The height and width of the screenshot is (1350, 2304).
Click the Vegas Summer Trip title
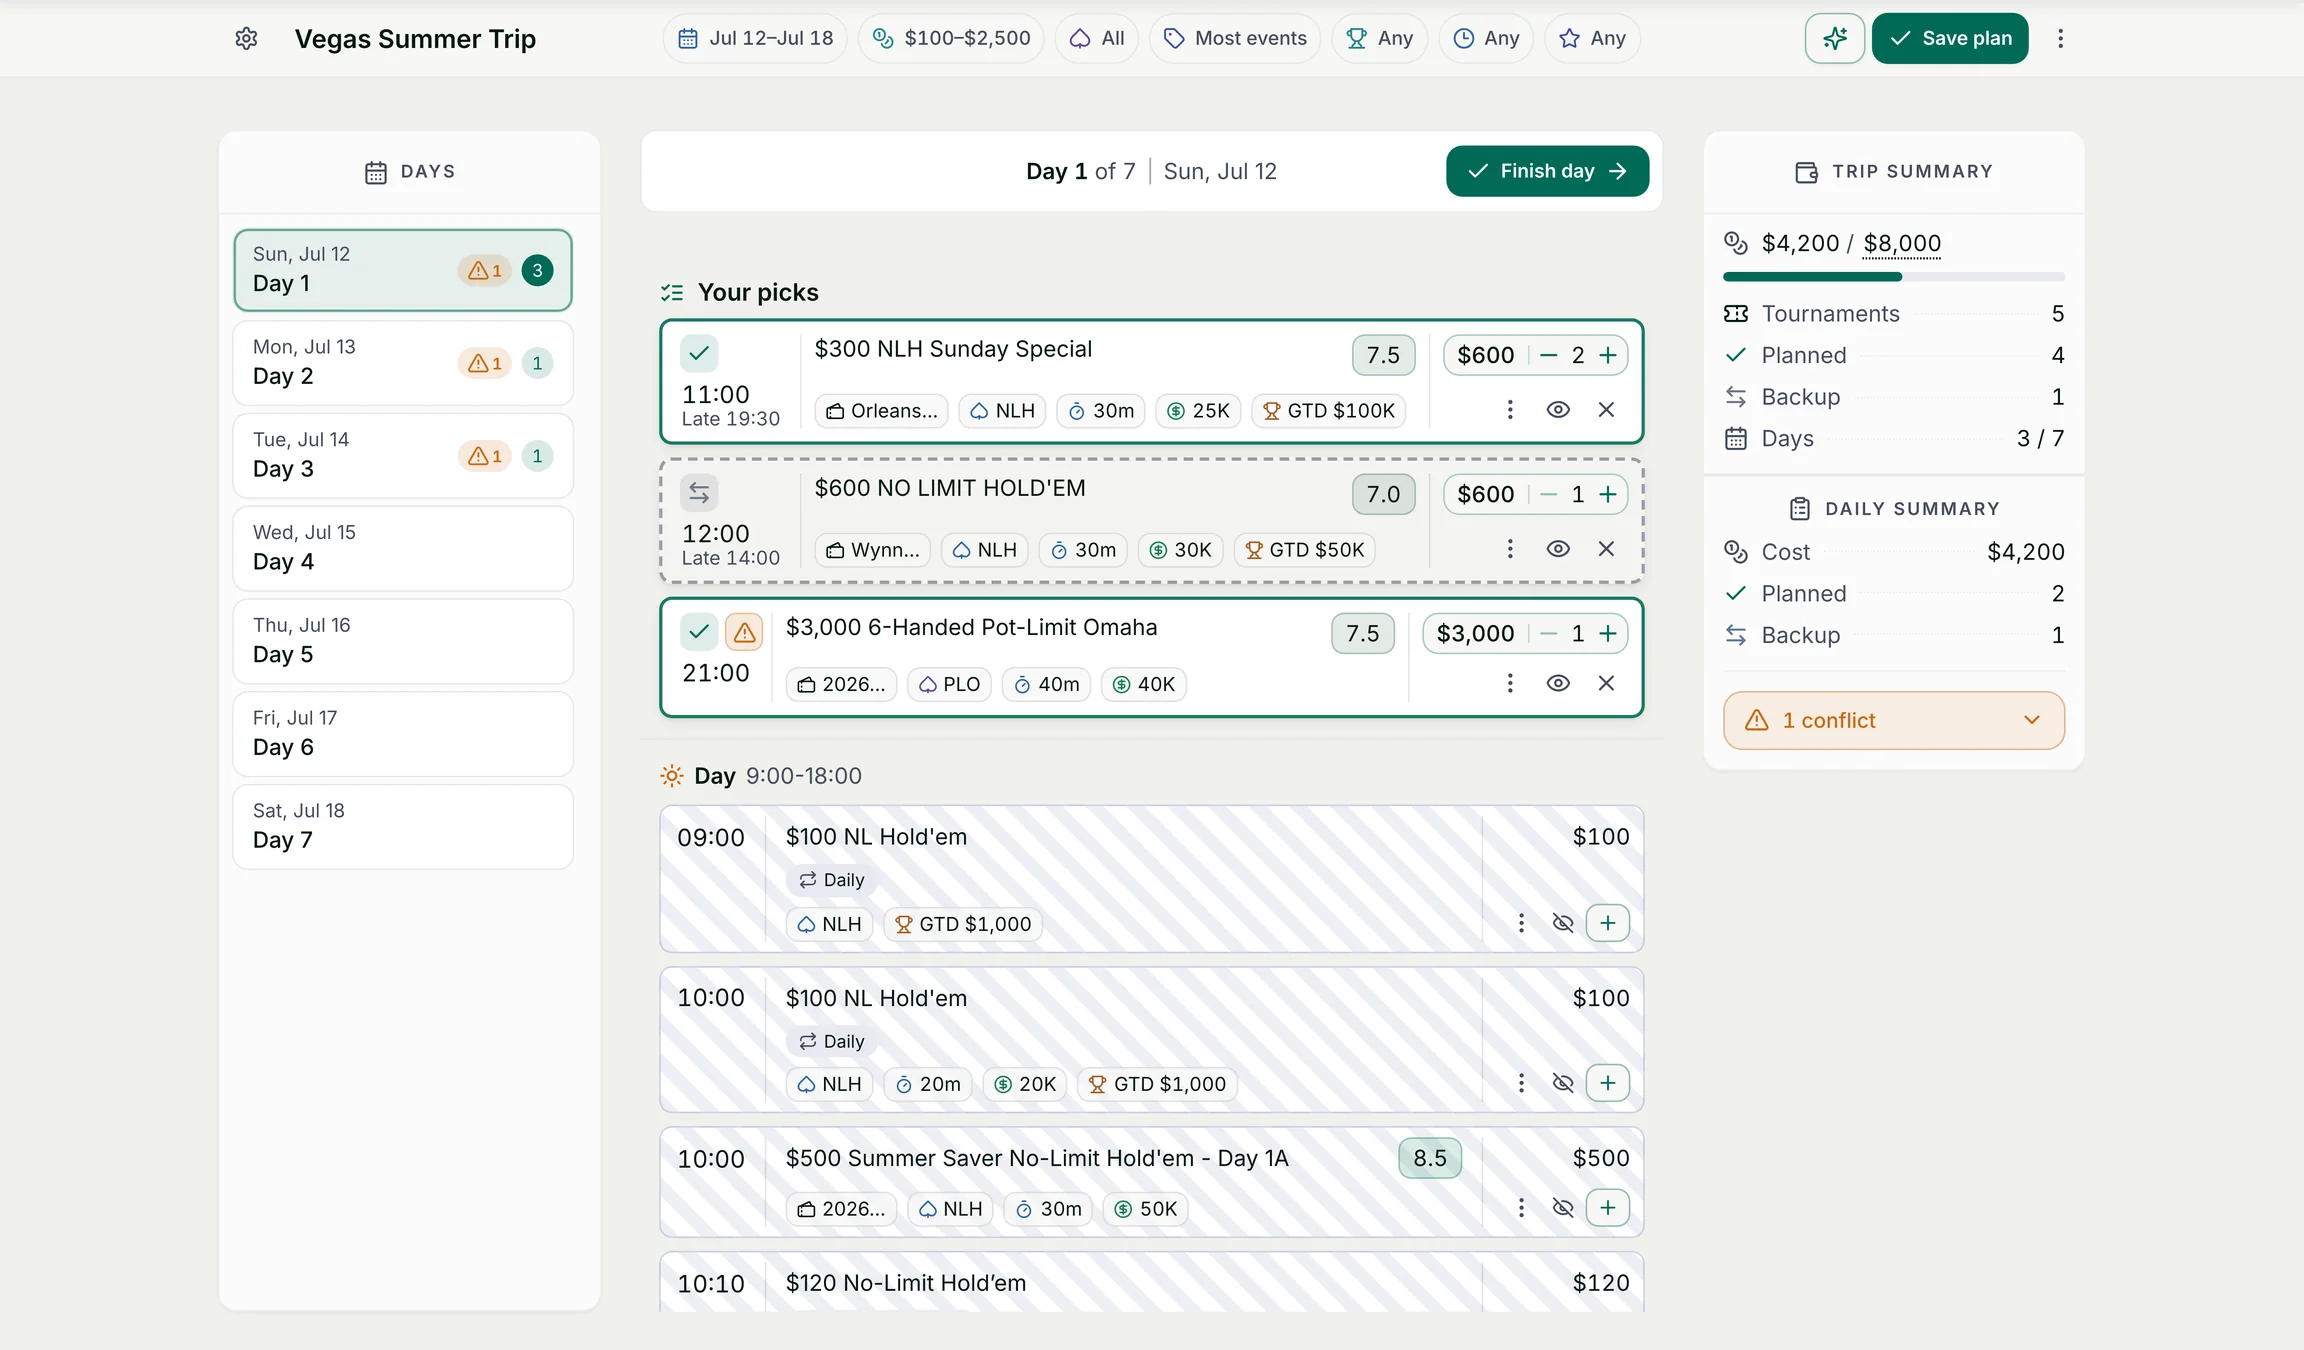point(415,38)
